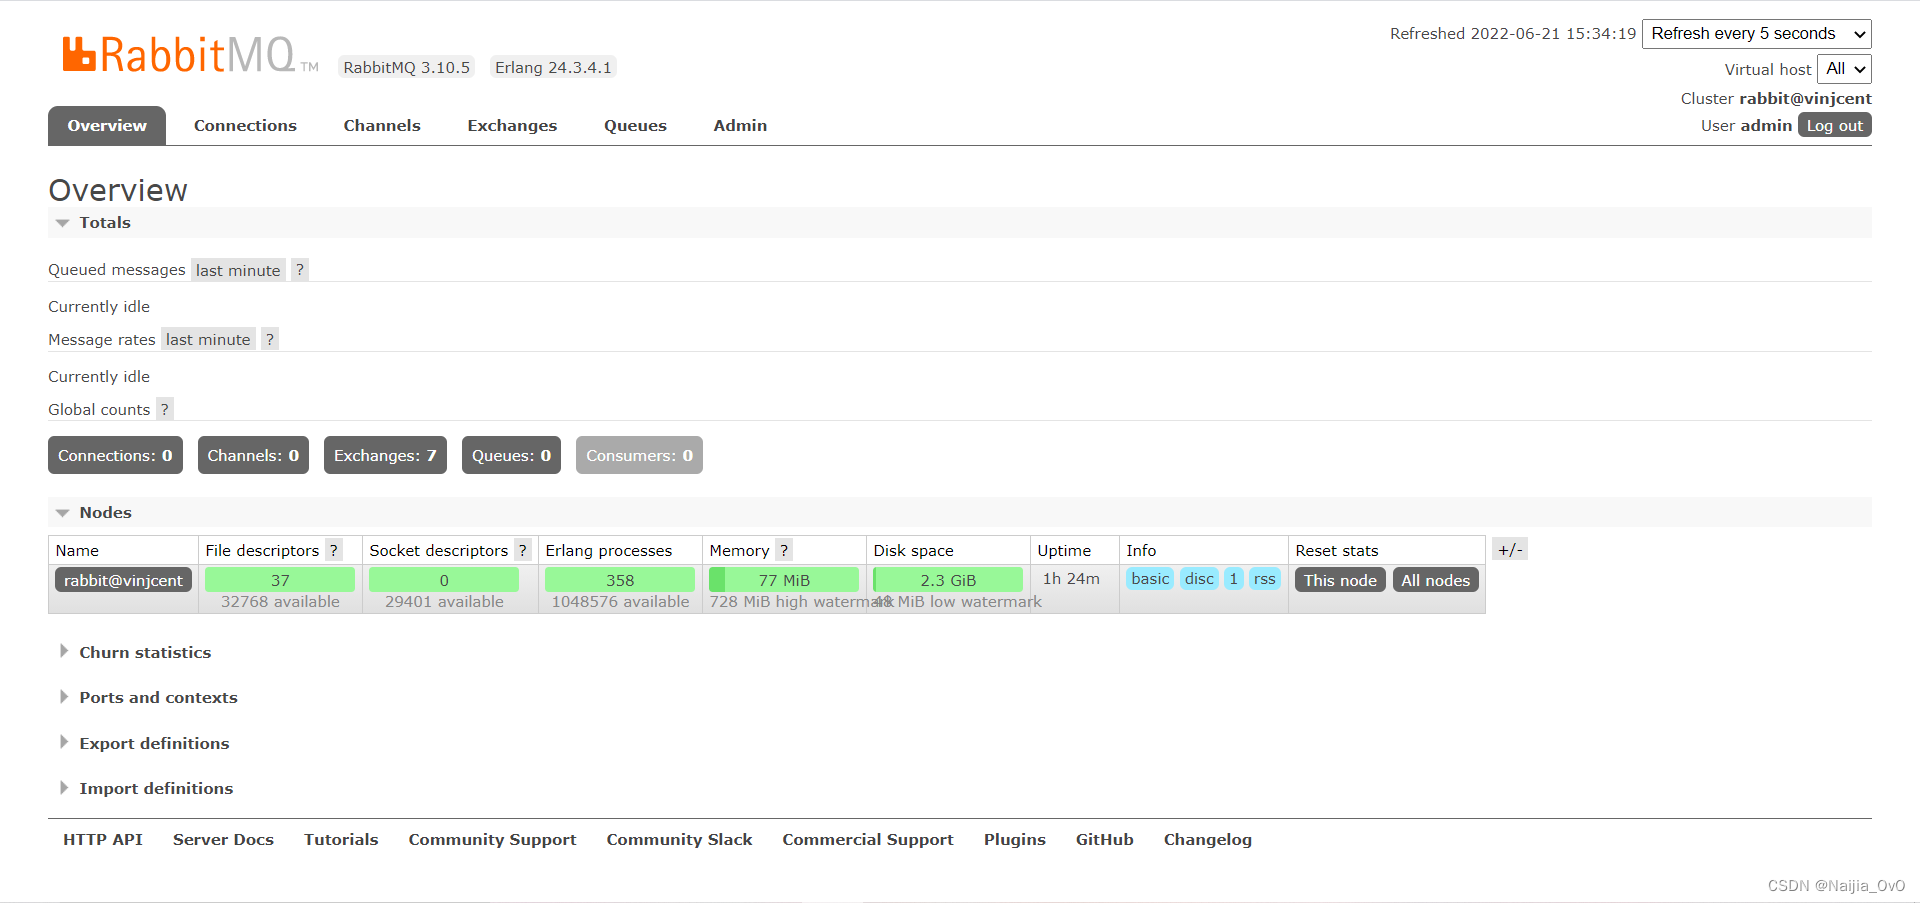The height and width of the screenshot is (903, 1920).
Task: Click the File descriptors 37 usage bar
Action: click(280, 580)
